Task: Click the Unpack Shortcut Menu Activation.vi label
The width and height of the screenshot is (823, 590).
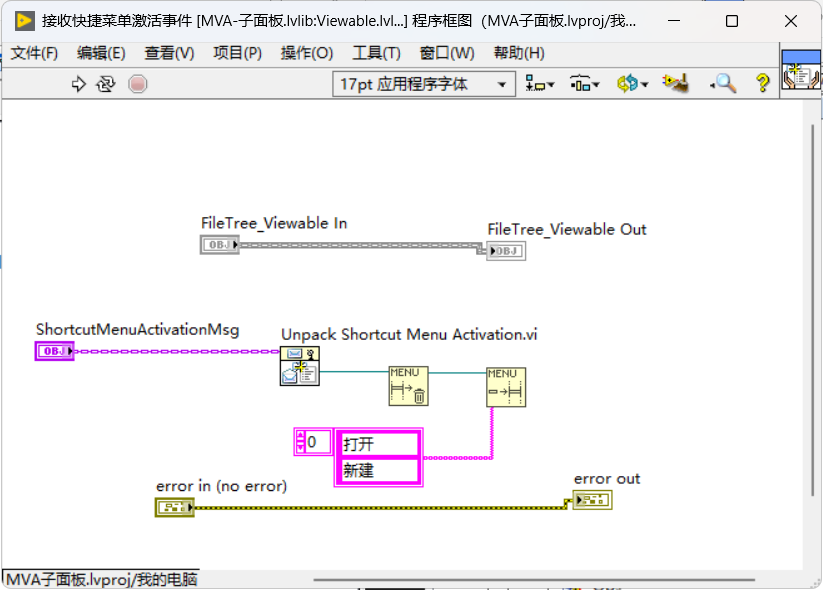Action: [409, 334]
